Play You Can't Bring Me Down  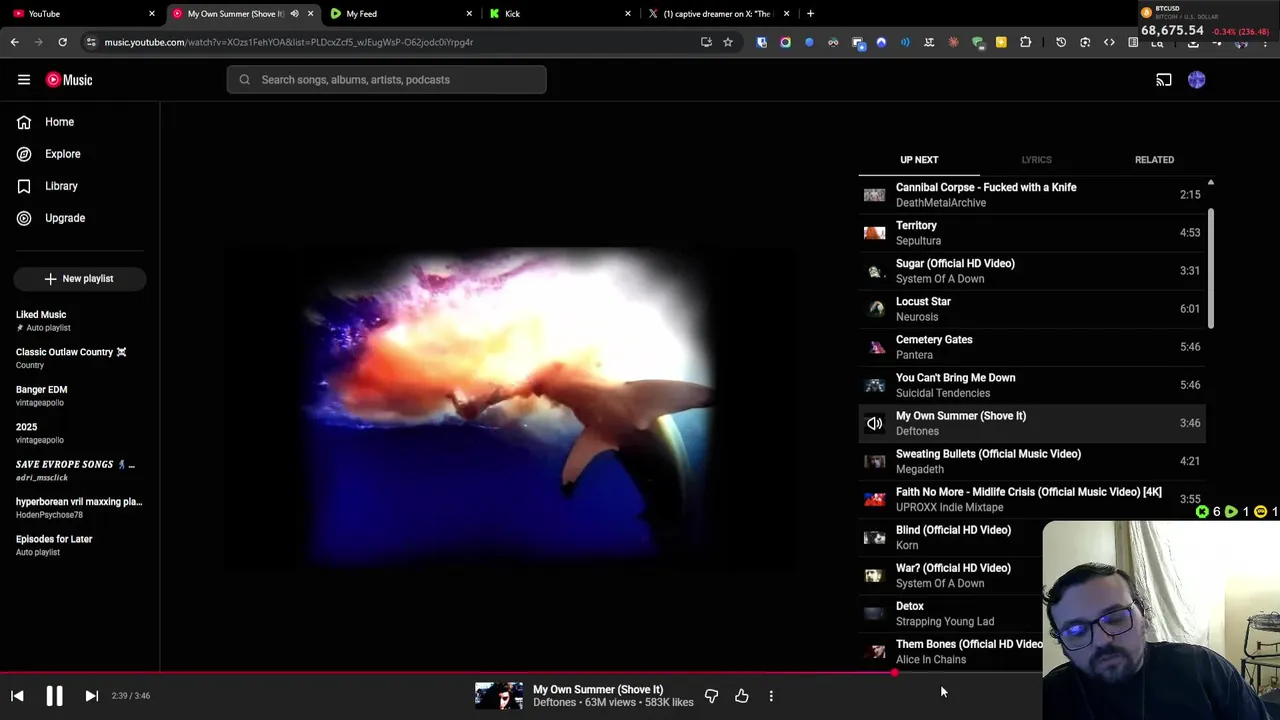[x=1032, y=385]
